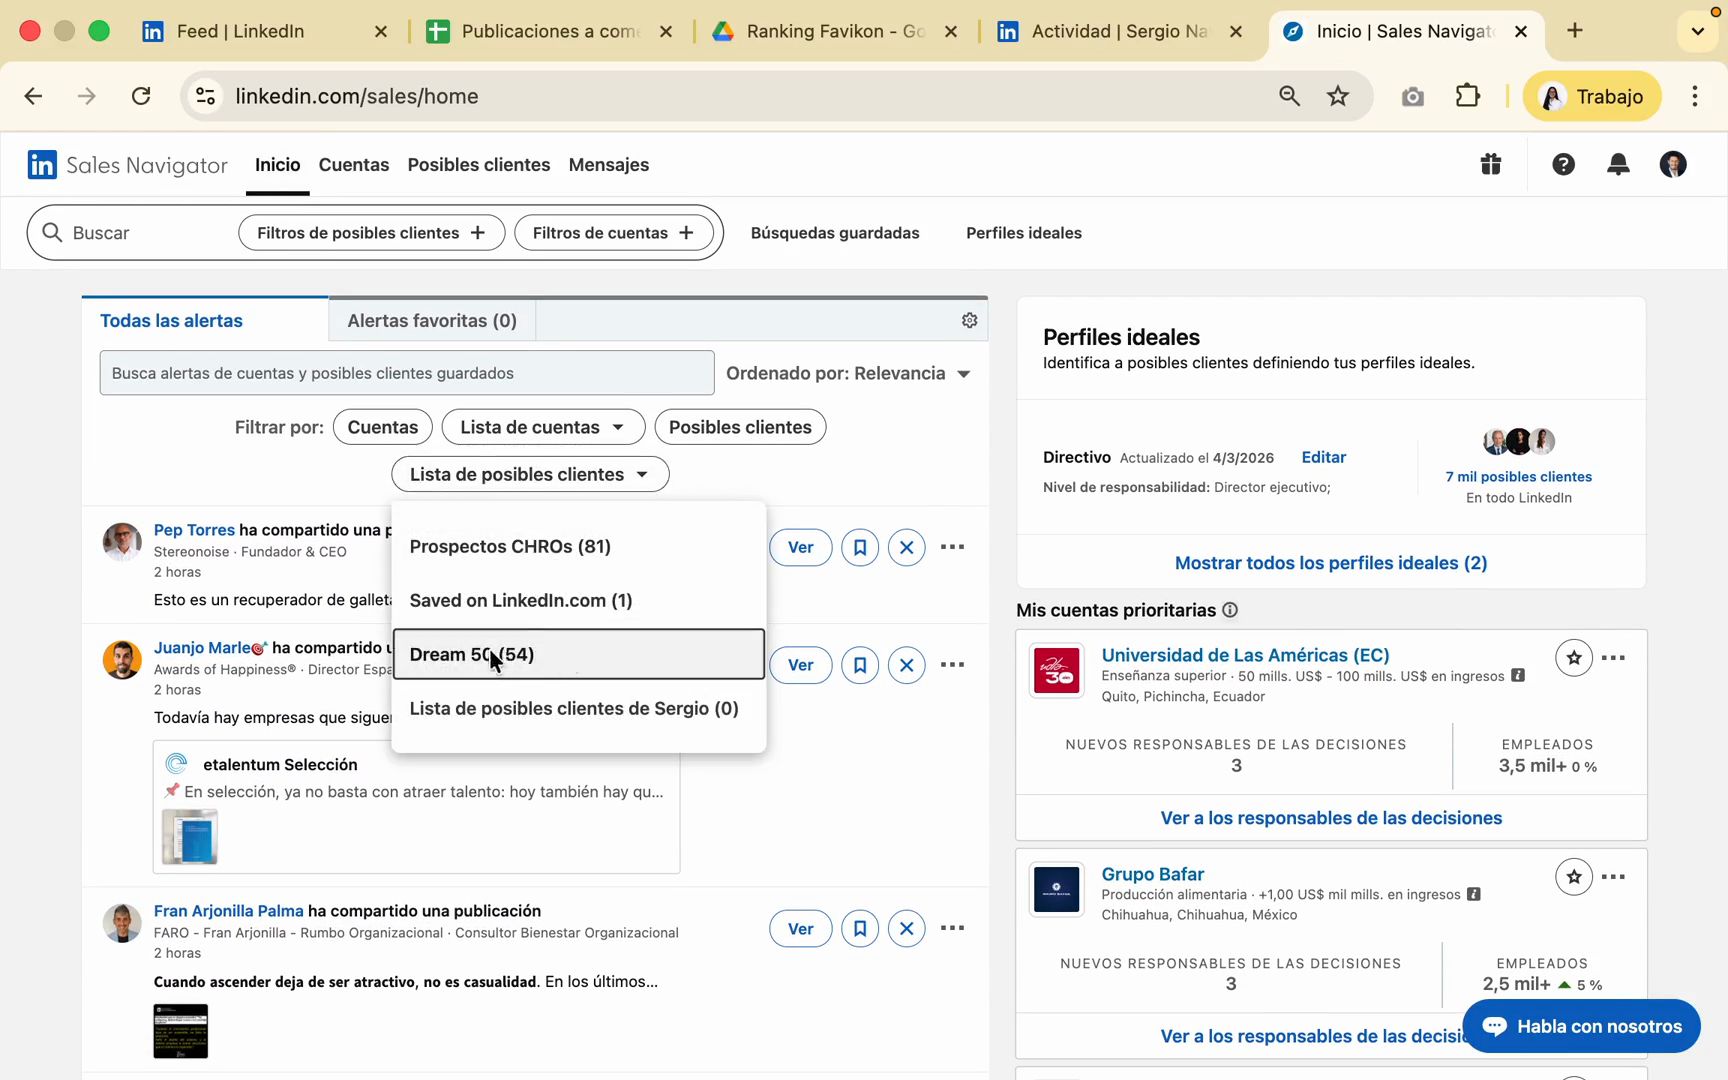This screenshot has height=1080, width=1728.
Task: Open 7 mil posibles clientes link
Action: 1519,477
